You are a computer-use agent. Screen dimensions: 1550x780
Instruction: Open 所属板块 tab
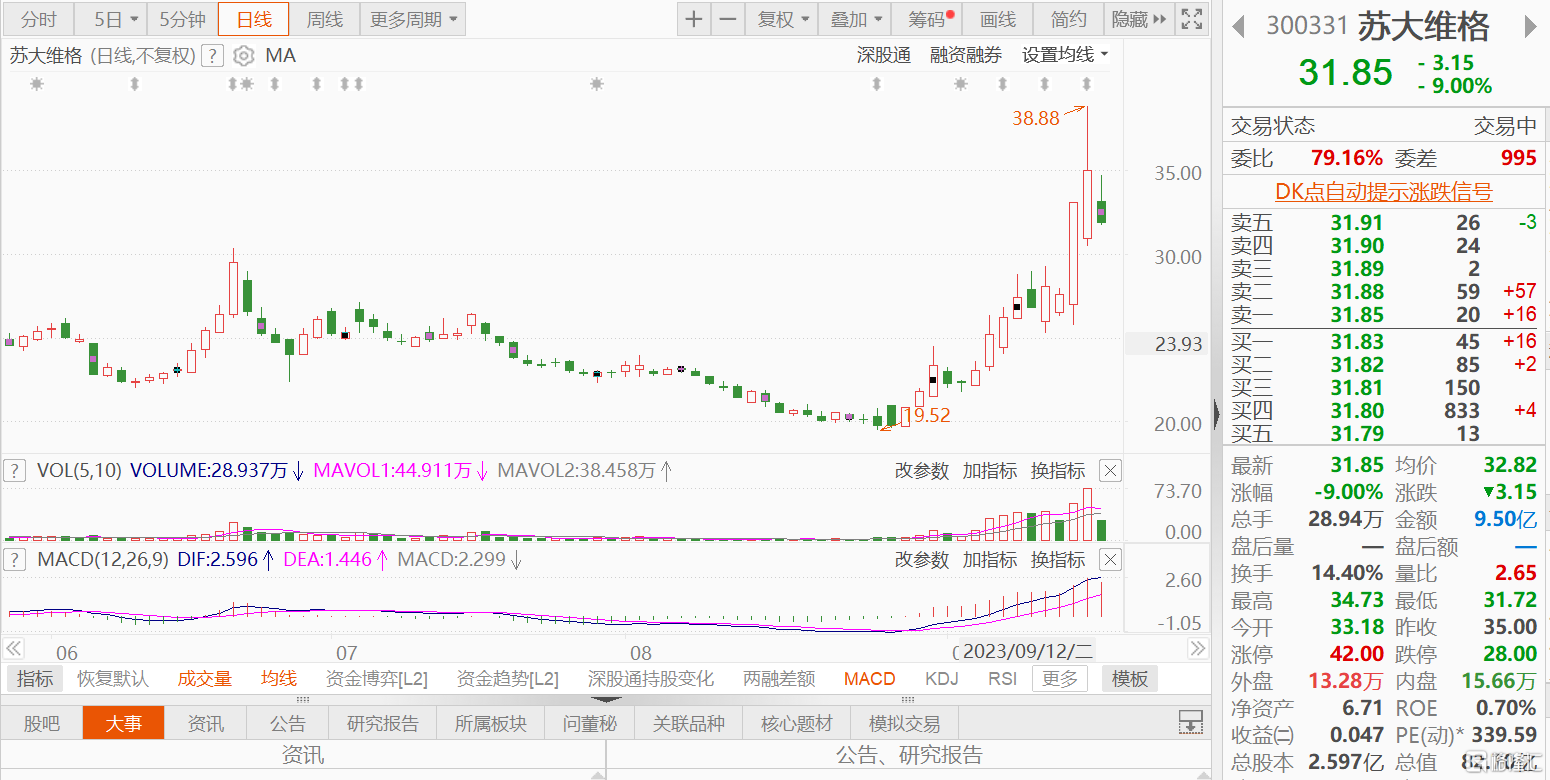click(490, 723)
